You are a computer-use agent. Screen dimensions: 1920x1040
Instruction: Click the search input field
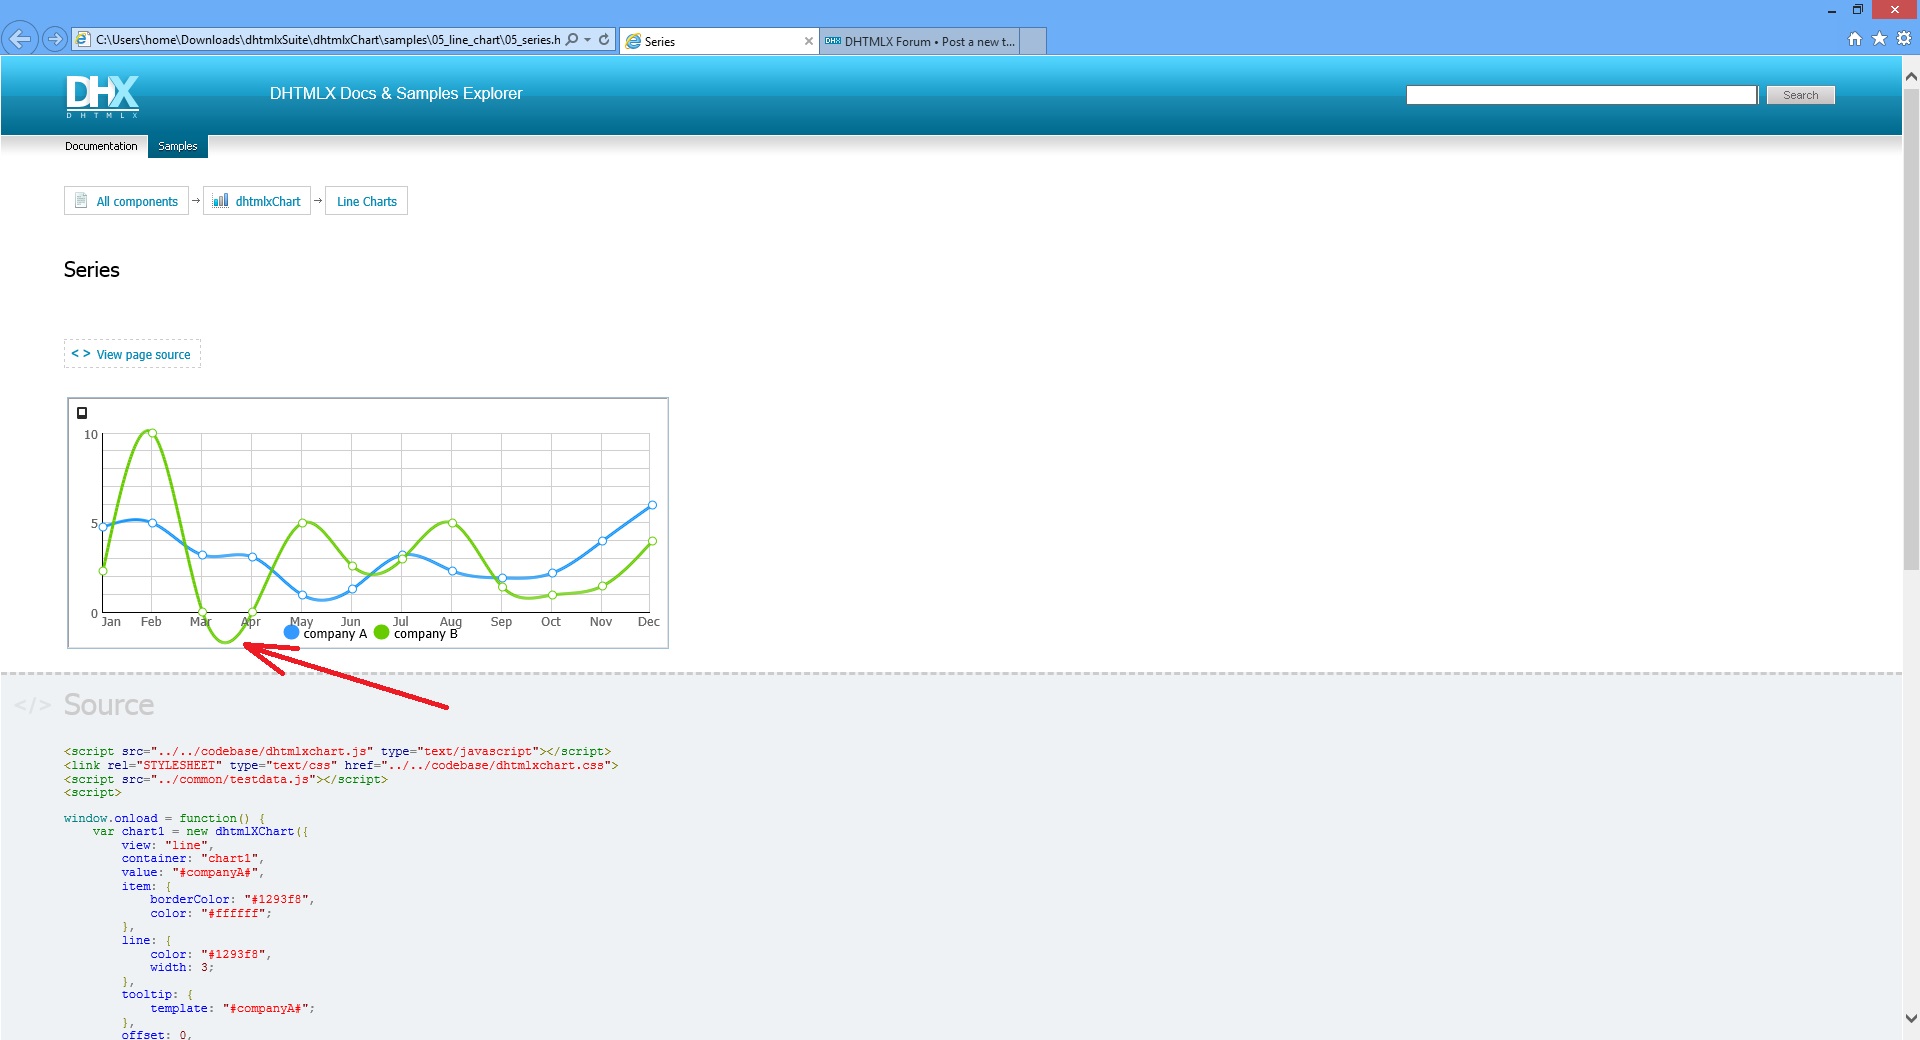click(1581, 95)
